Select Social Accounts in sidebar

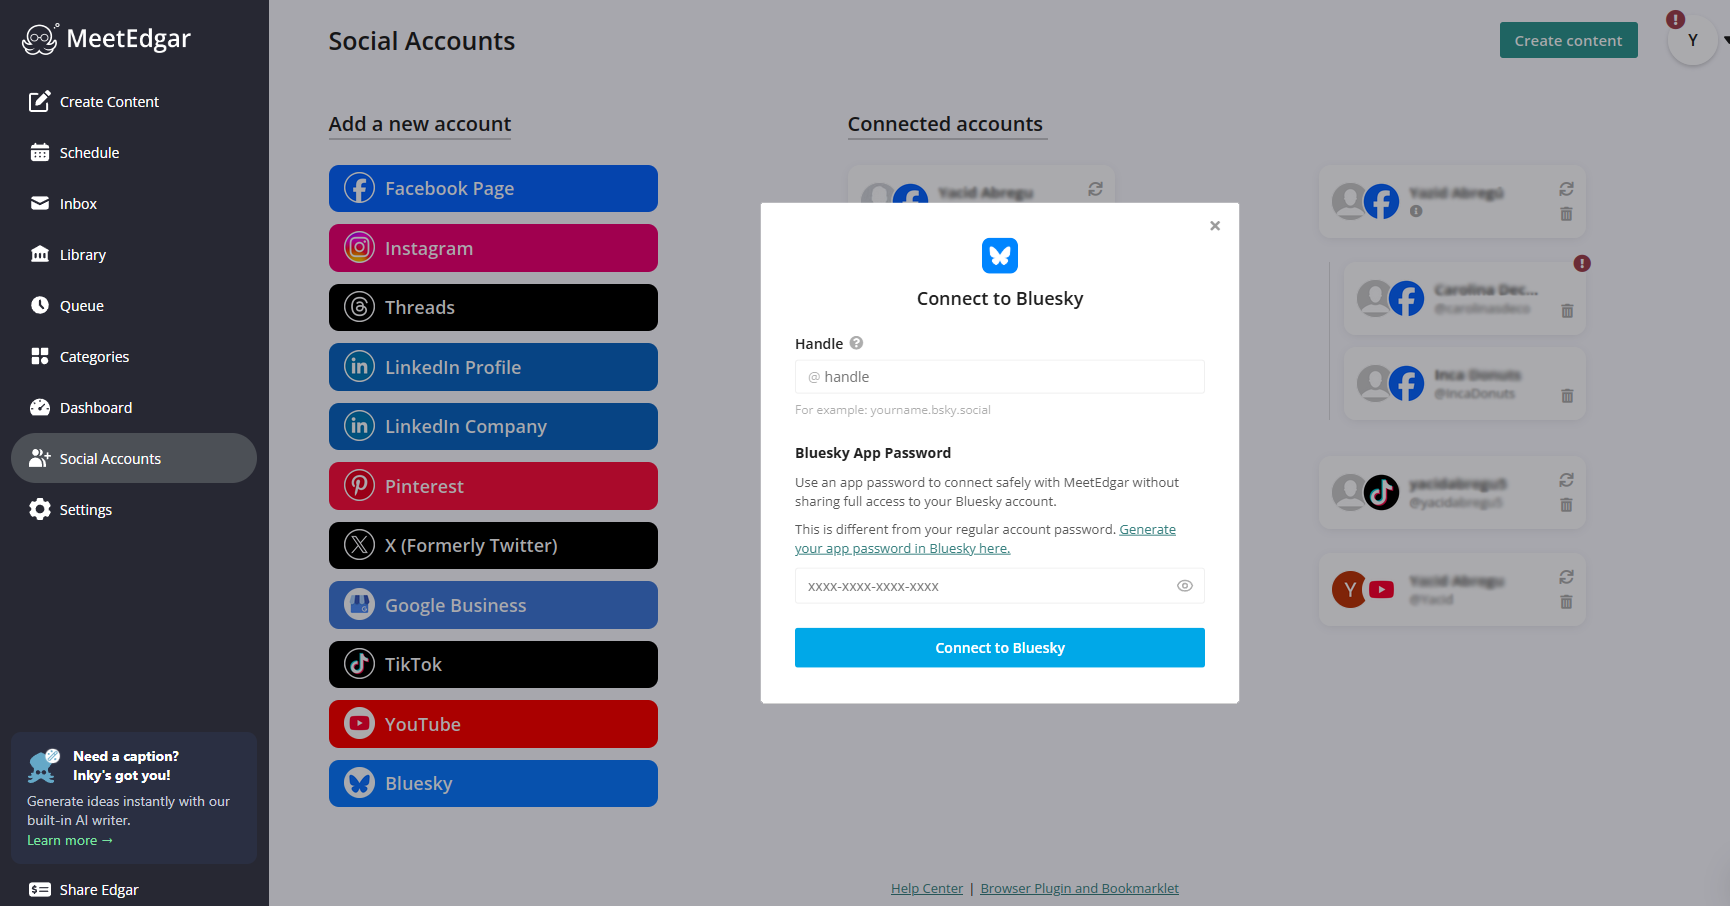(x=134, y=458)
